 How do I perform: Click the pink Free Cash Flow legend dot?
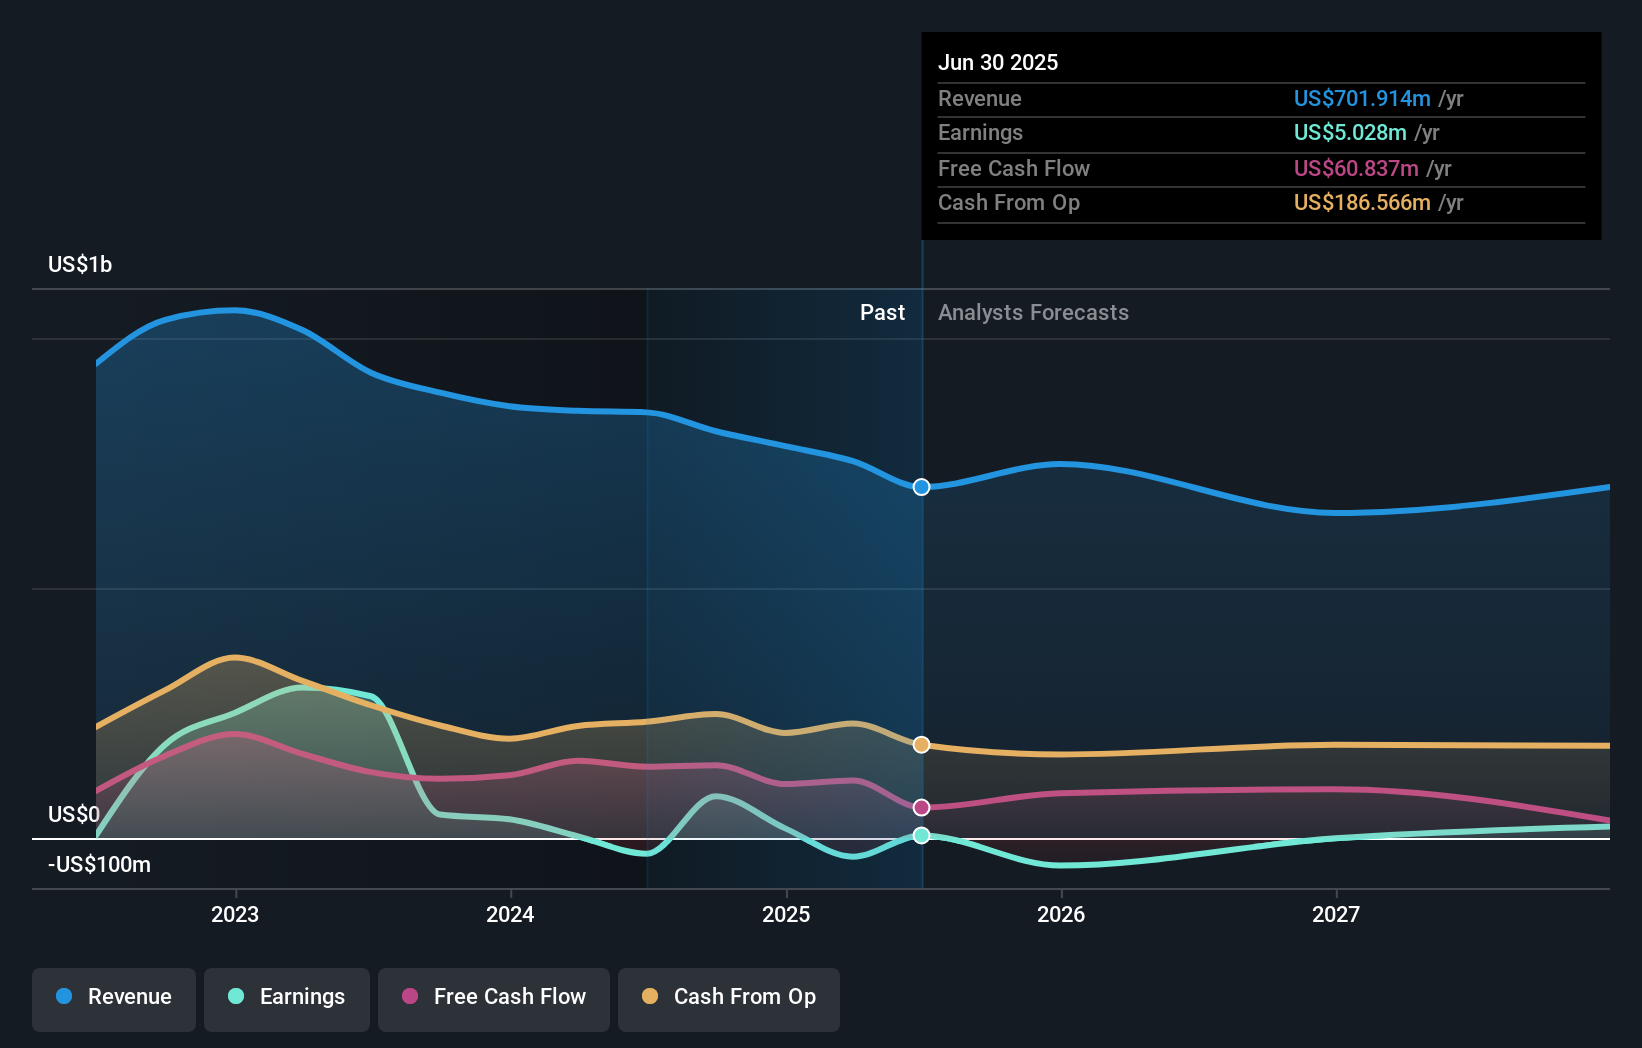[410, 996]
